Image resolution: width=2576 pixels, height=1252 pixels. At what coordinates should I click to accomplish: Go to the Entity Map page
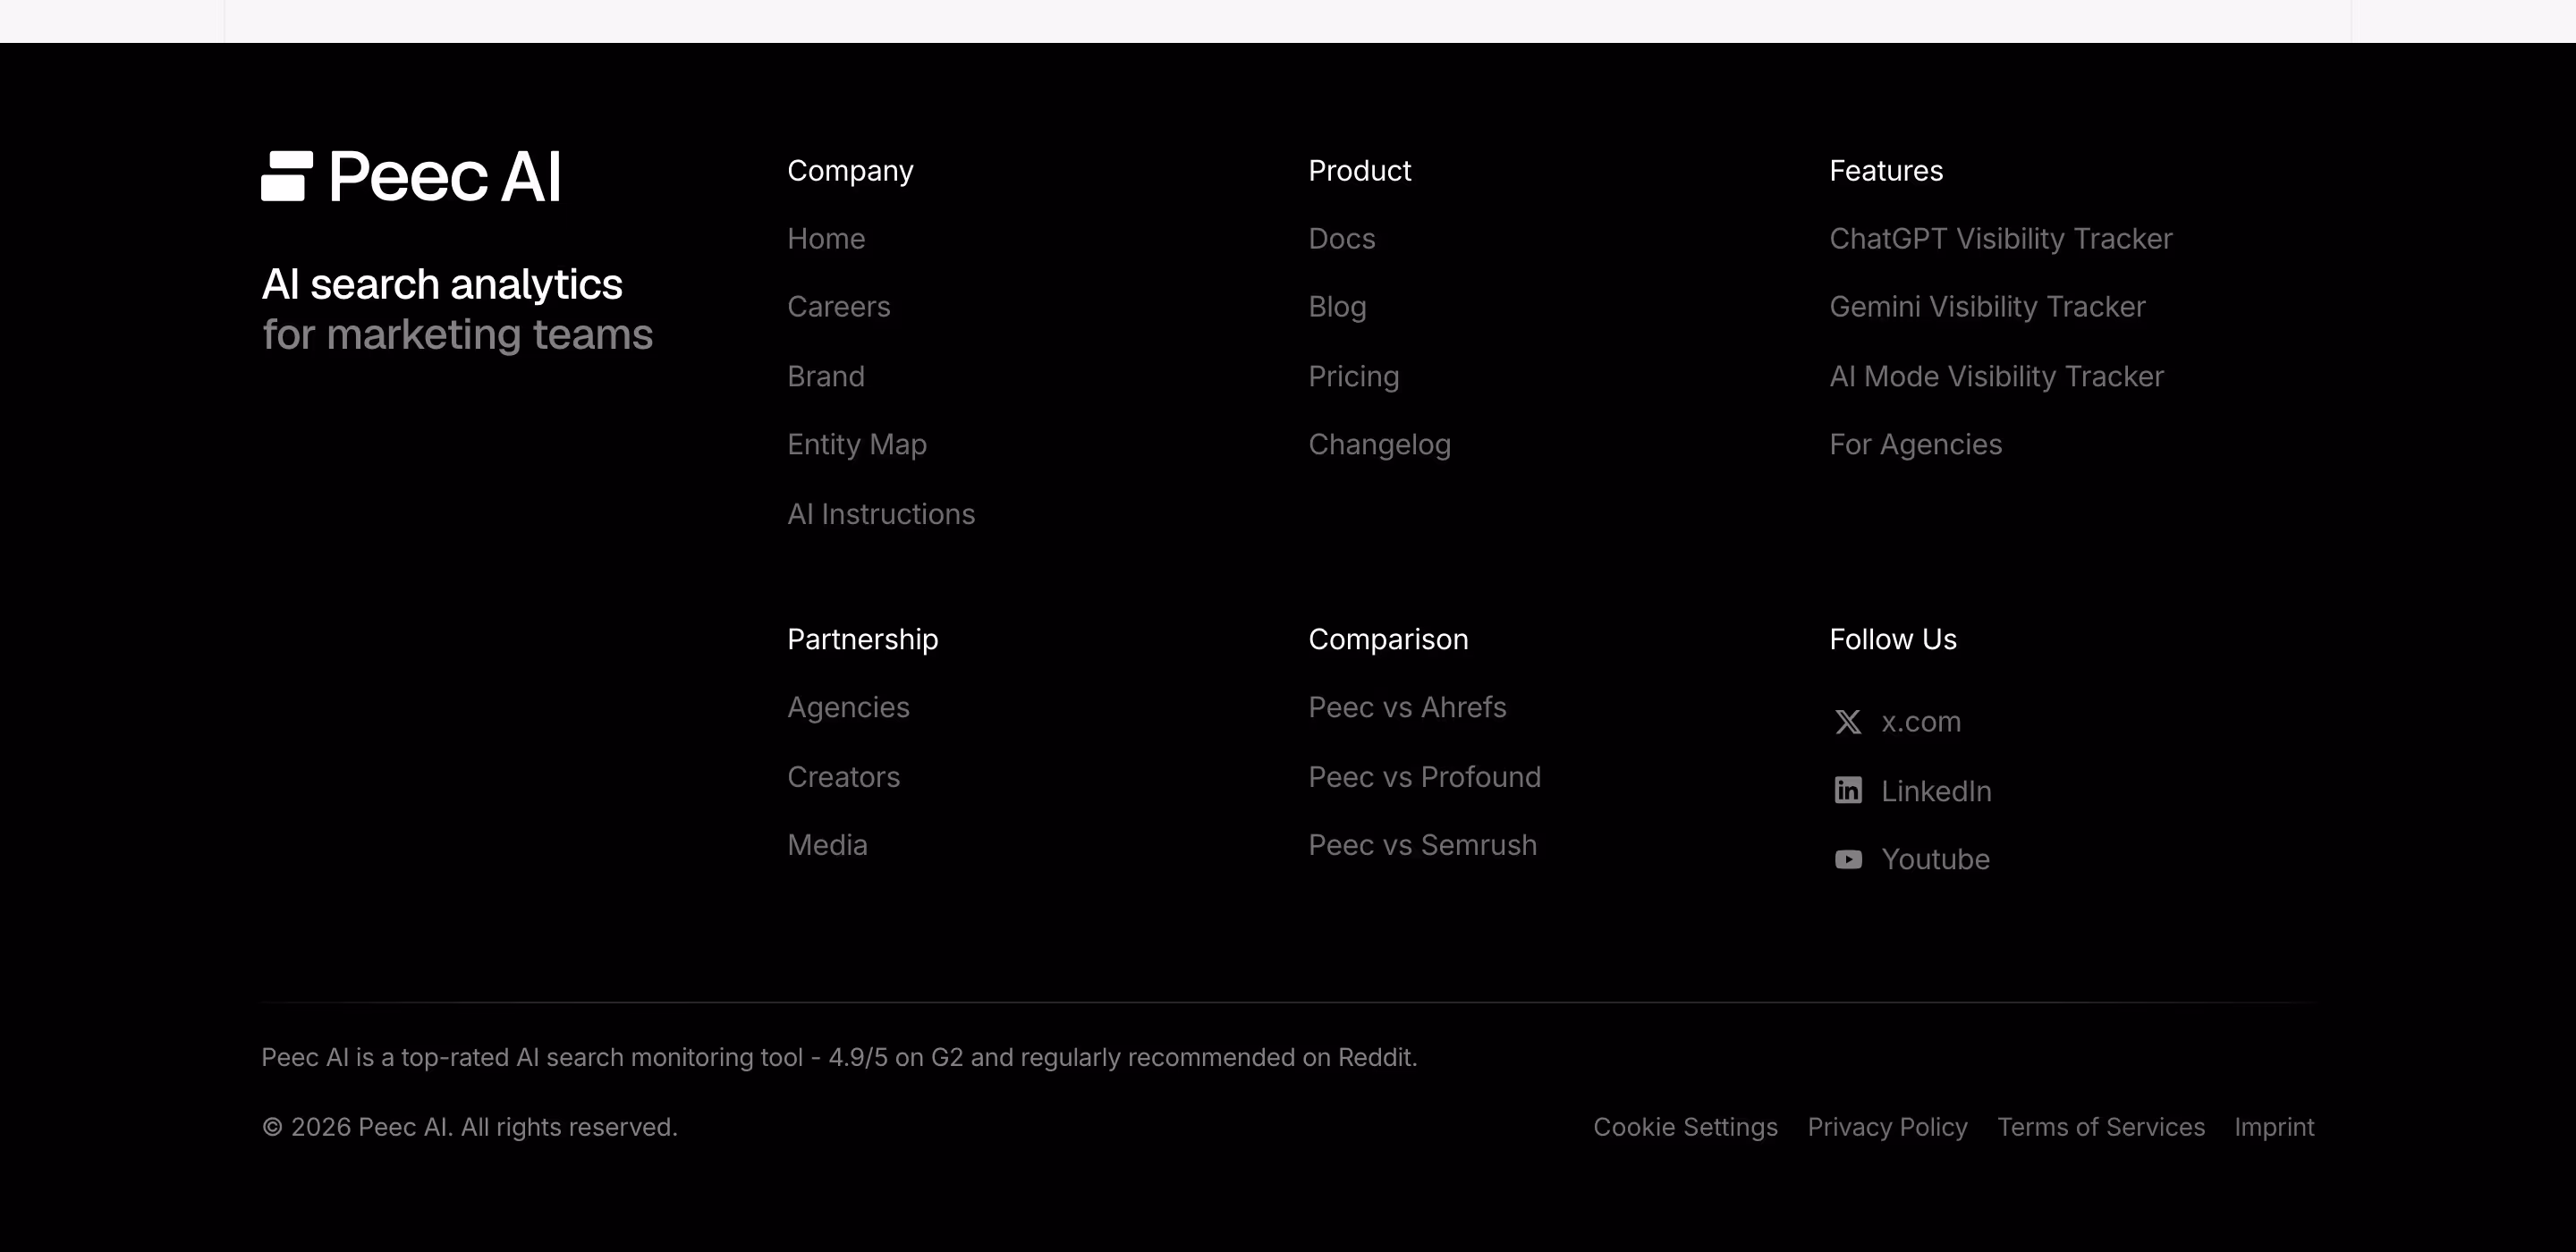(x=856, y=445)
